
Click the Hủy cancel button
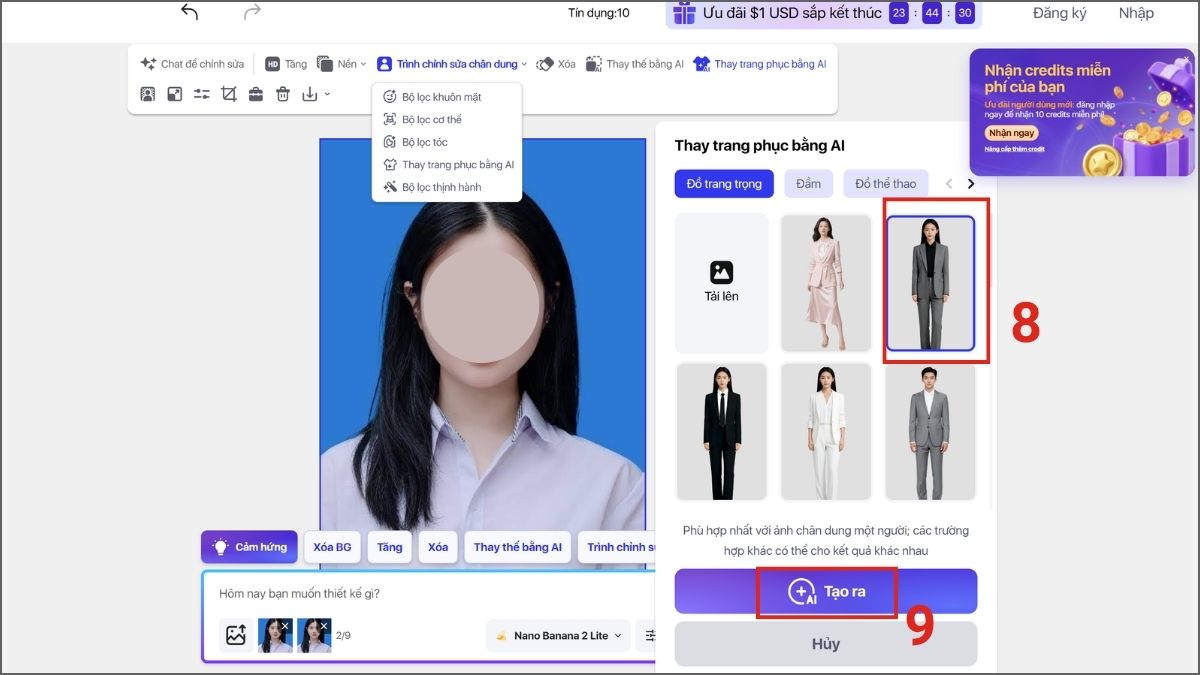point(826,644)
